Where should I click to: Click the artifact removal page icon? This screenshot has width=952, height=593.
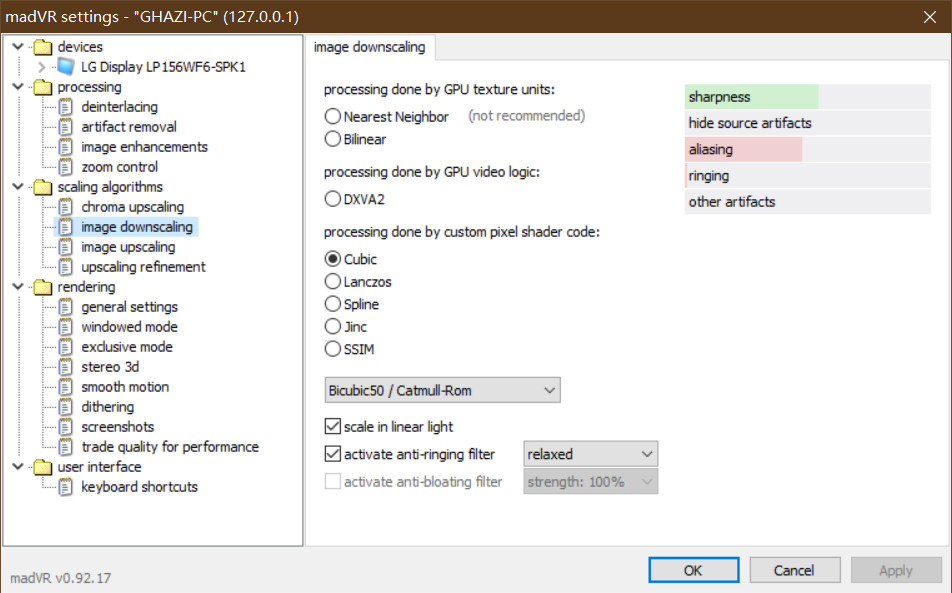point(66,127)
